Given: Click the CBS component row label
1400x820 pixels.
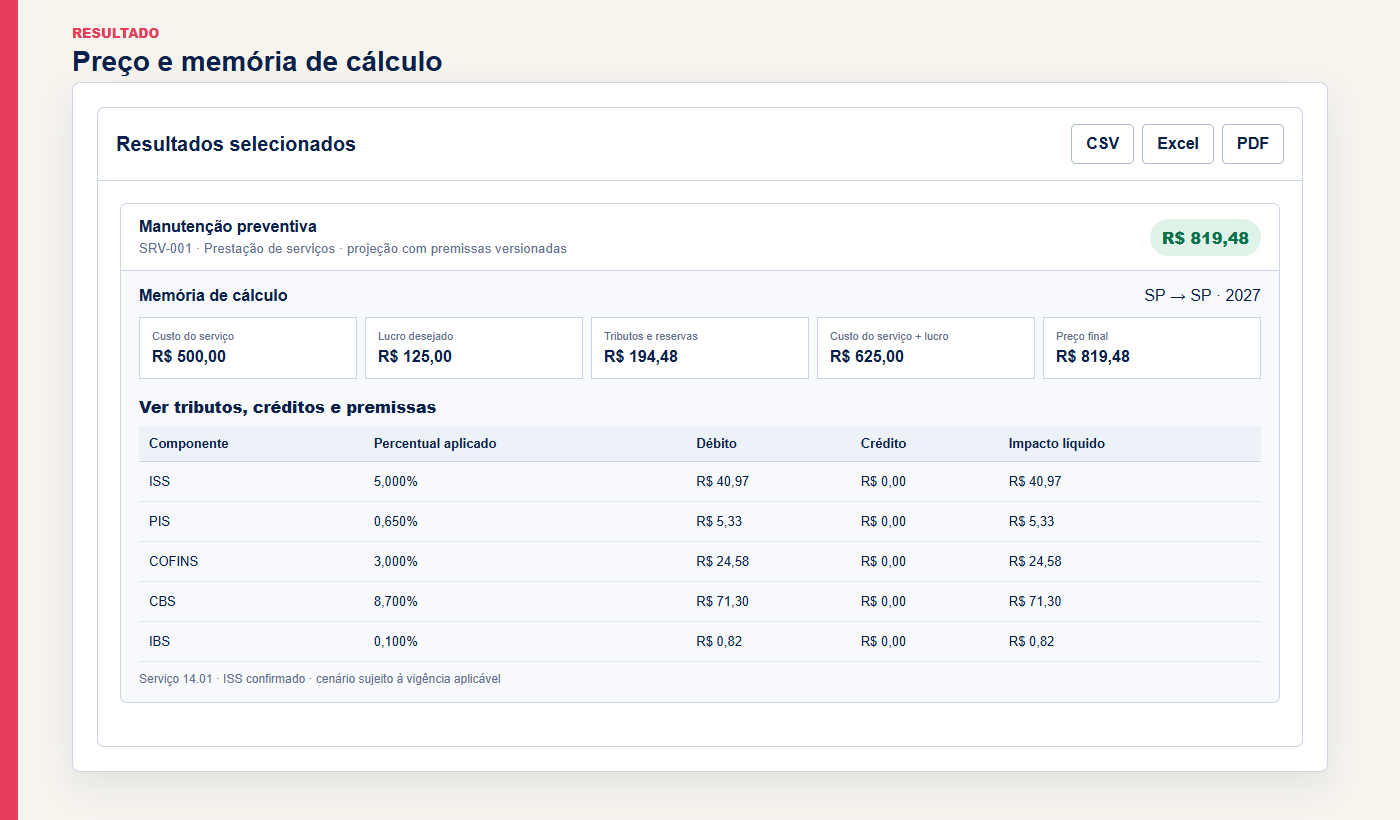Looking at the screenshot, I should coord(162,602).
